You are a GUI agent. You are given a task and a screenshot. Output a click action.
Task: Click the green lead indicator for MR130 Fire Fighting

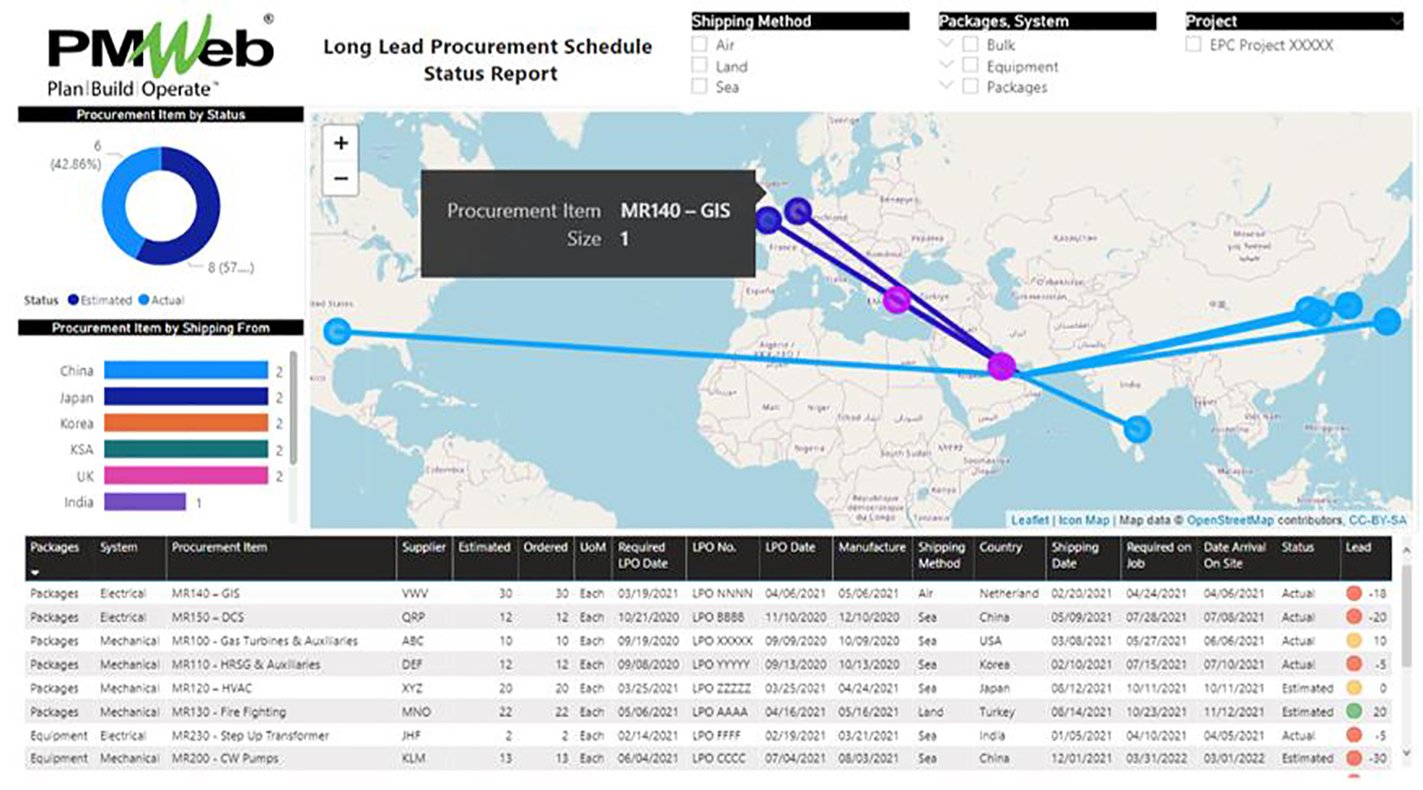tap(1354, 712)
